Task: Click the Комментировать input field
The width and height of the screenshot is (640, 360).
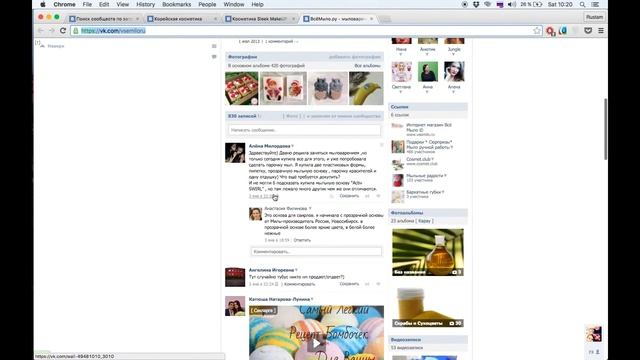Action: (x=316, y=251)
